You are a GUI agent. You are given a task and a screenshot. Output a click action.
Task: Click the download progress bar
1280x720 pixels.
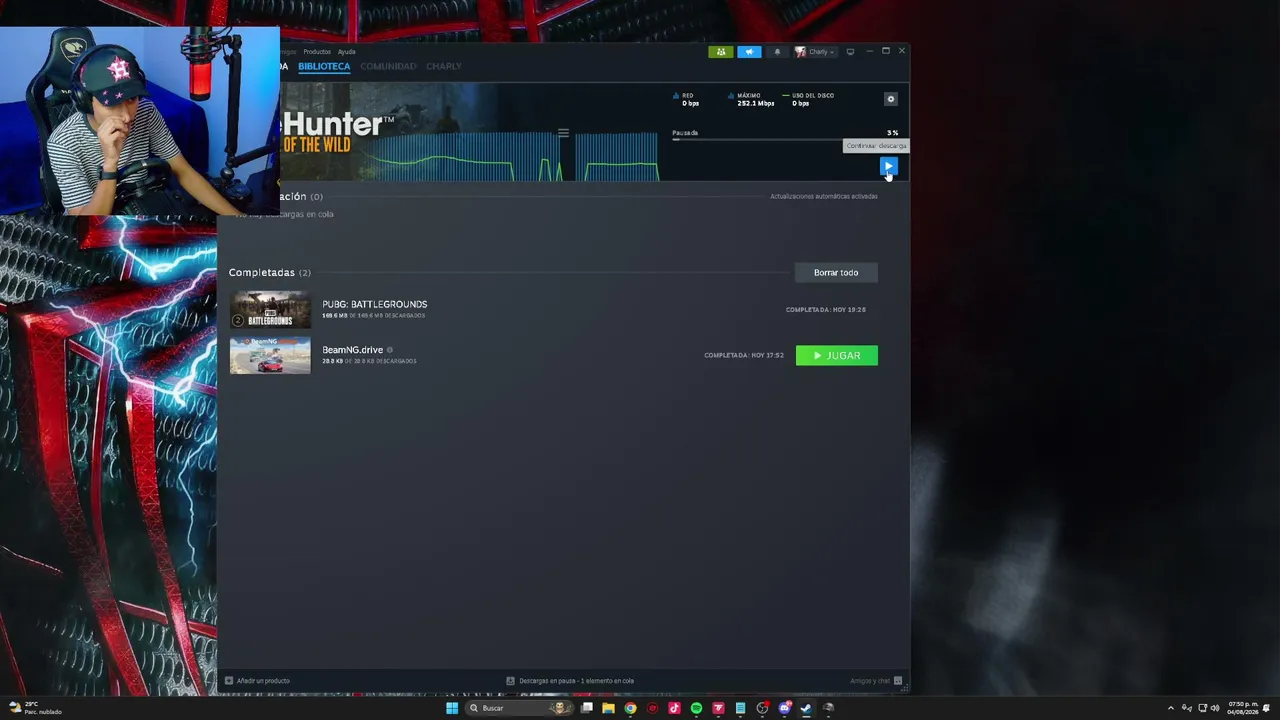click(x=785, y=139)
